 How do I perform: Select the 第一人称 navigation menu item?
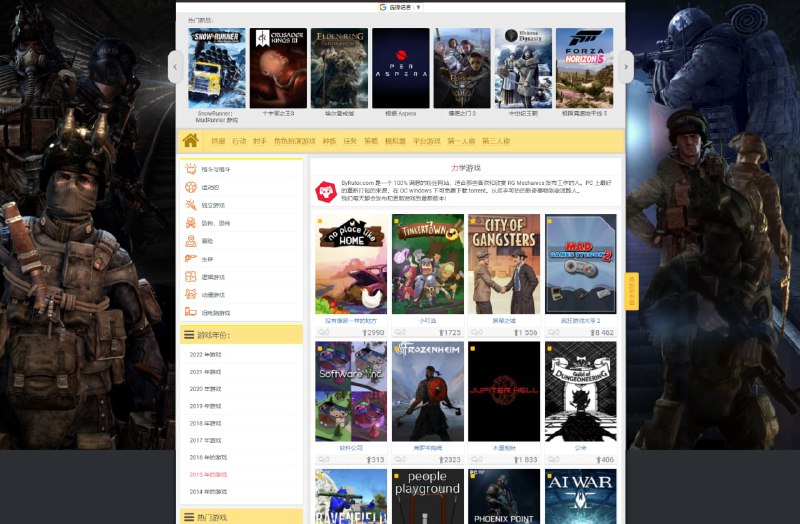[x=461, y=141]
